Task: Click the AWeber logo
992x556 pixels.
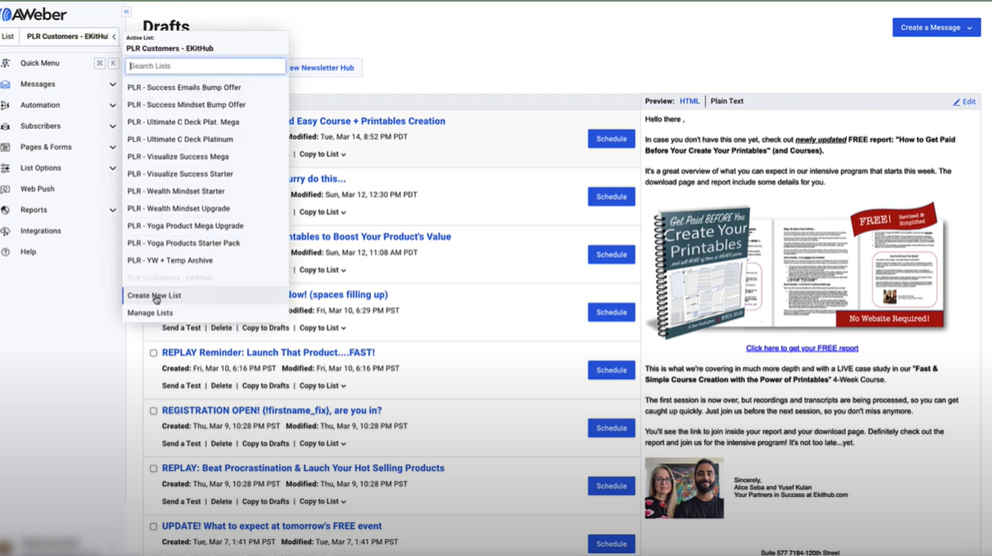Action: pos(34,14)
